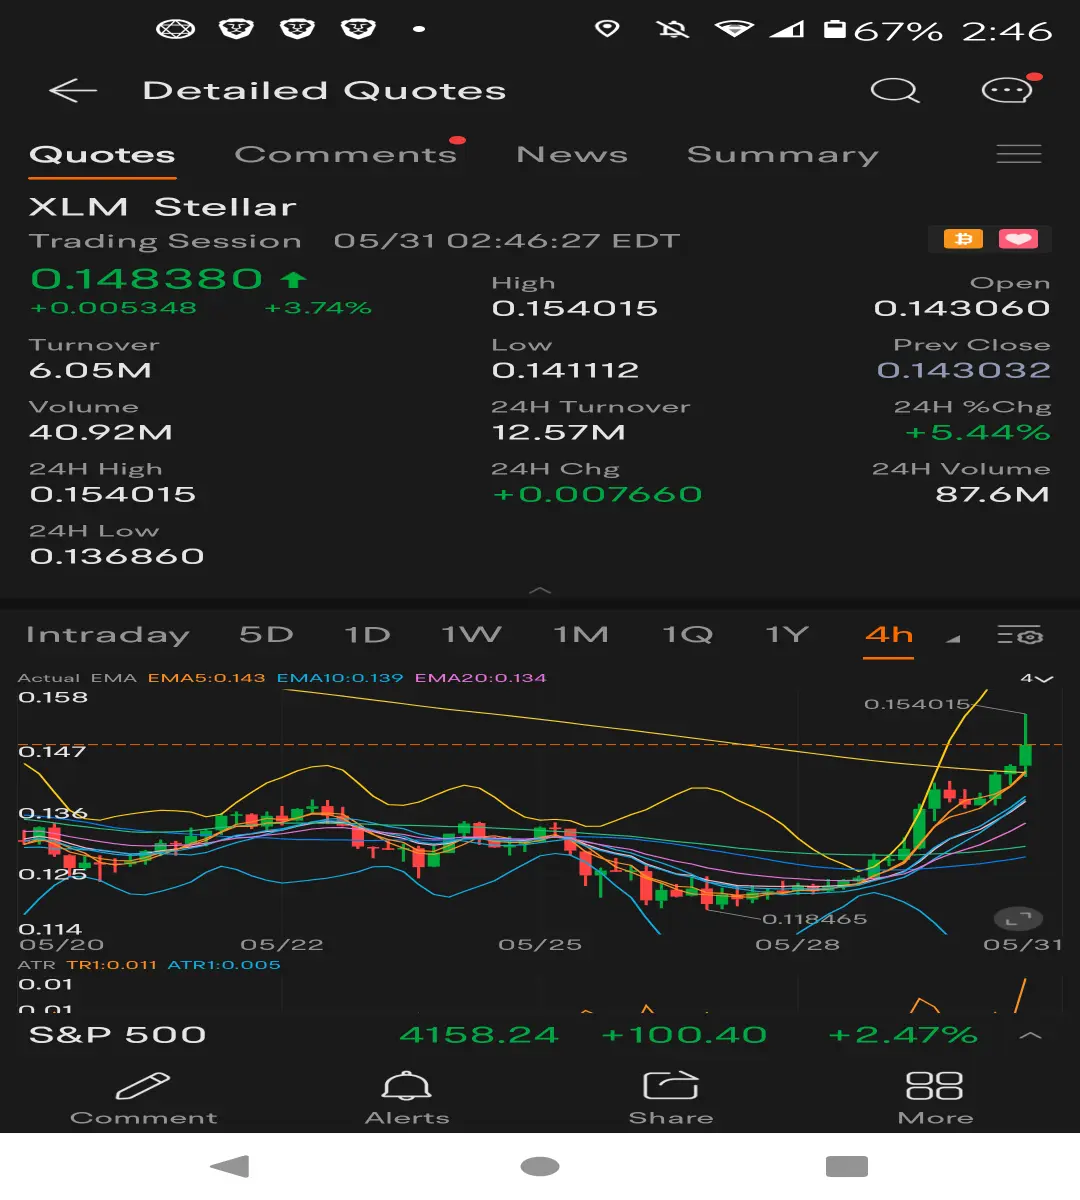Tap the ATR indicator label

click(x=37, y=965)
